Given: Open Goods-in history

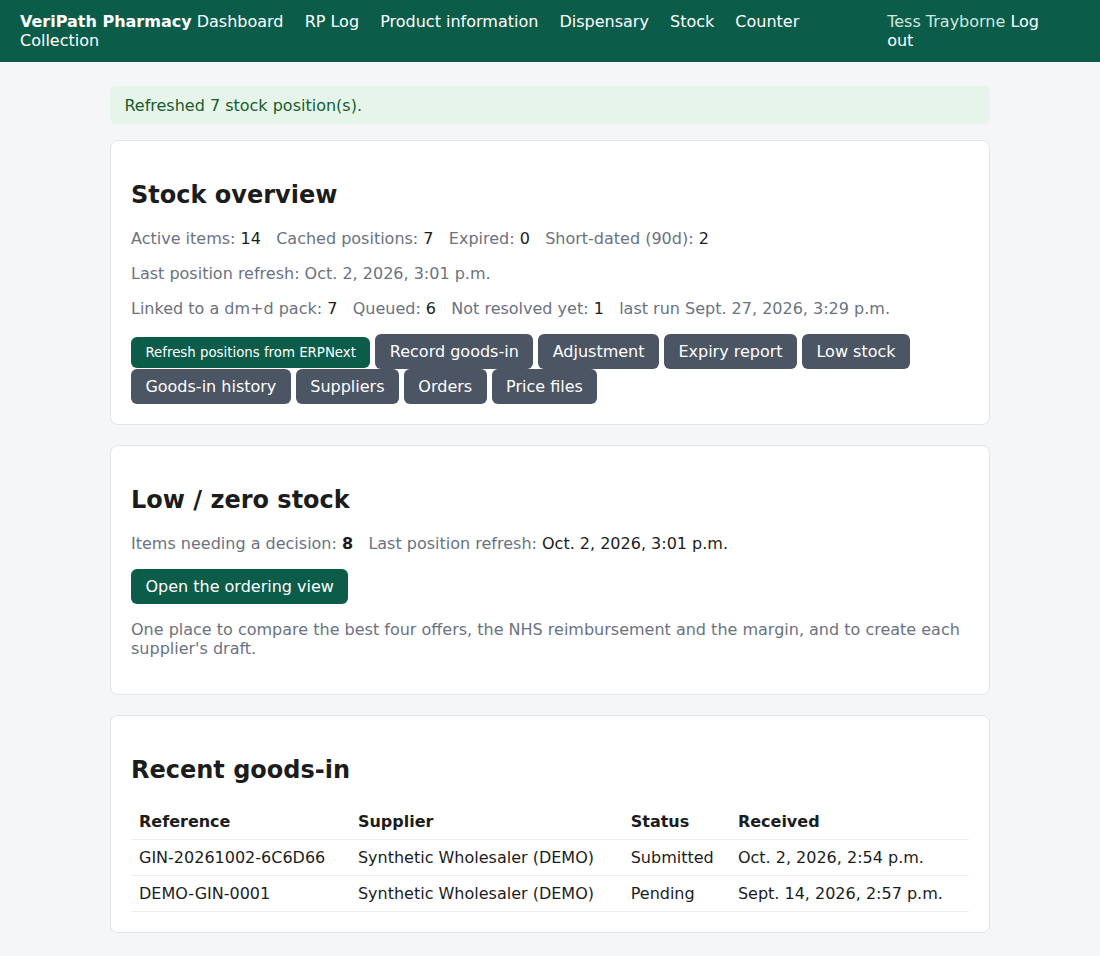Looking at the screenshot, I should (210, 386).
